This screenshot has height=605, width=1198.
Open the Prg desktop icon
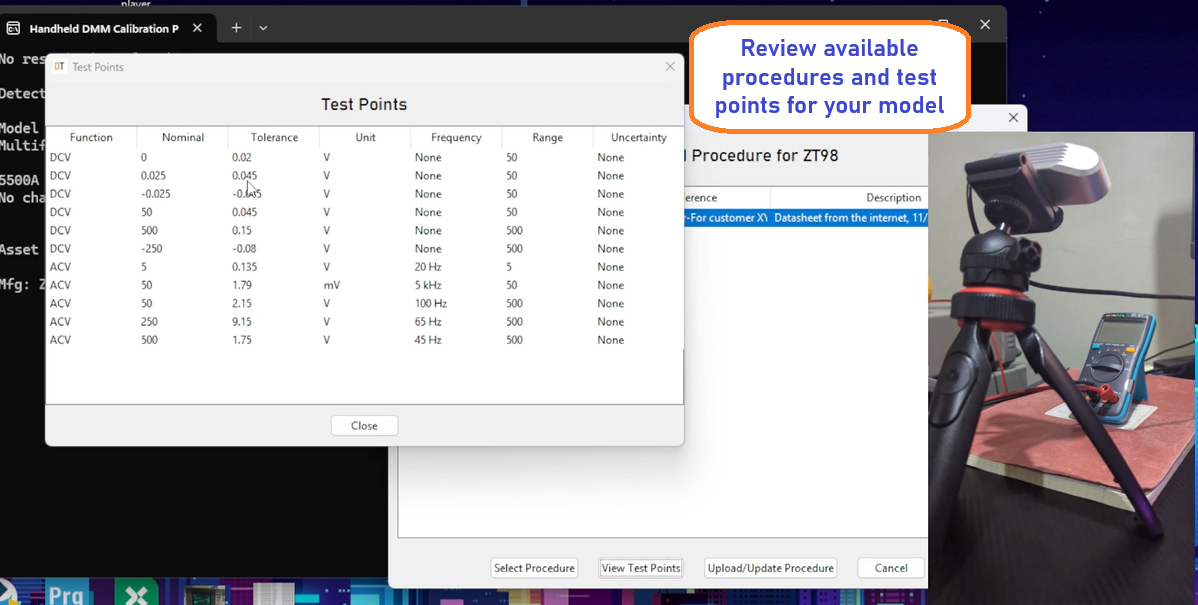pyautogui.click(x=66, y=594)
